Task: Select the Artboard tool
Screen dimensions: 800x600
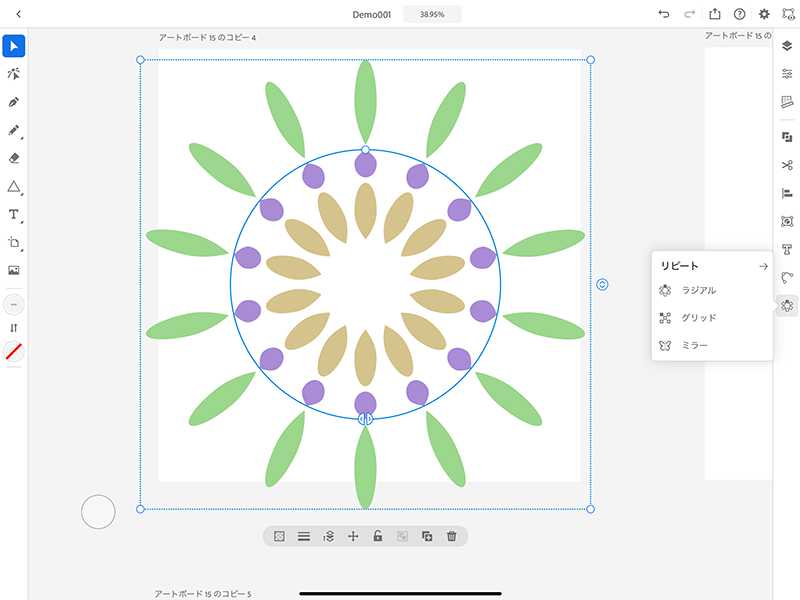Action: (14, 242)
